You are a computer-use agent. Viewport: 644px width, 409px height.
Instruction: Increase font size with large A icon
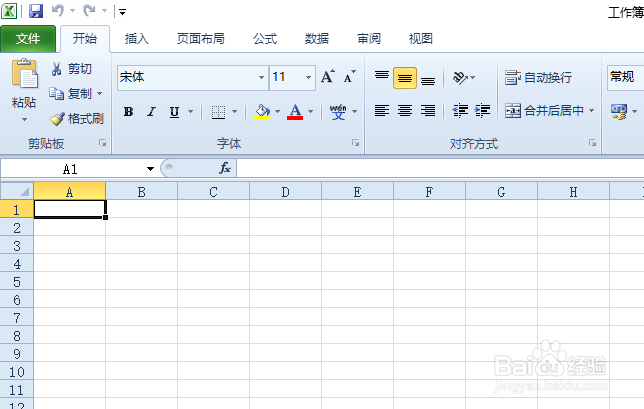327,77
